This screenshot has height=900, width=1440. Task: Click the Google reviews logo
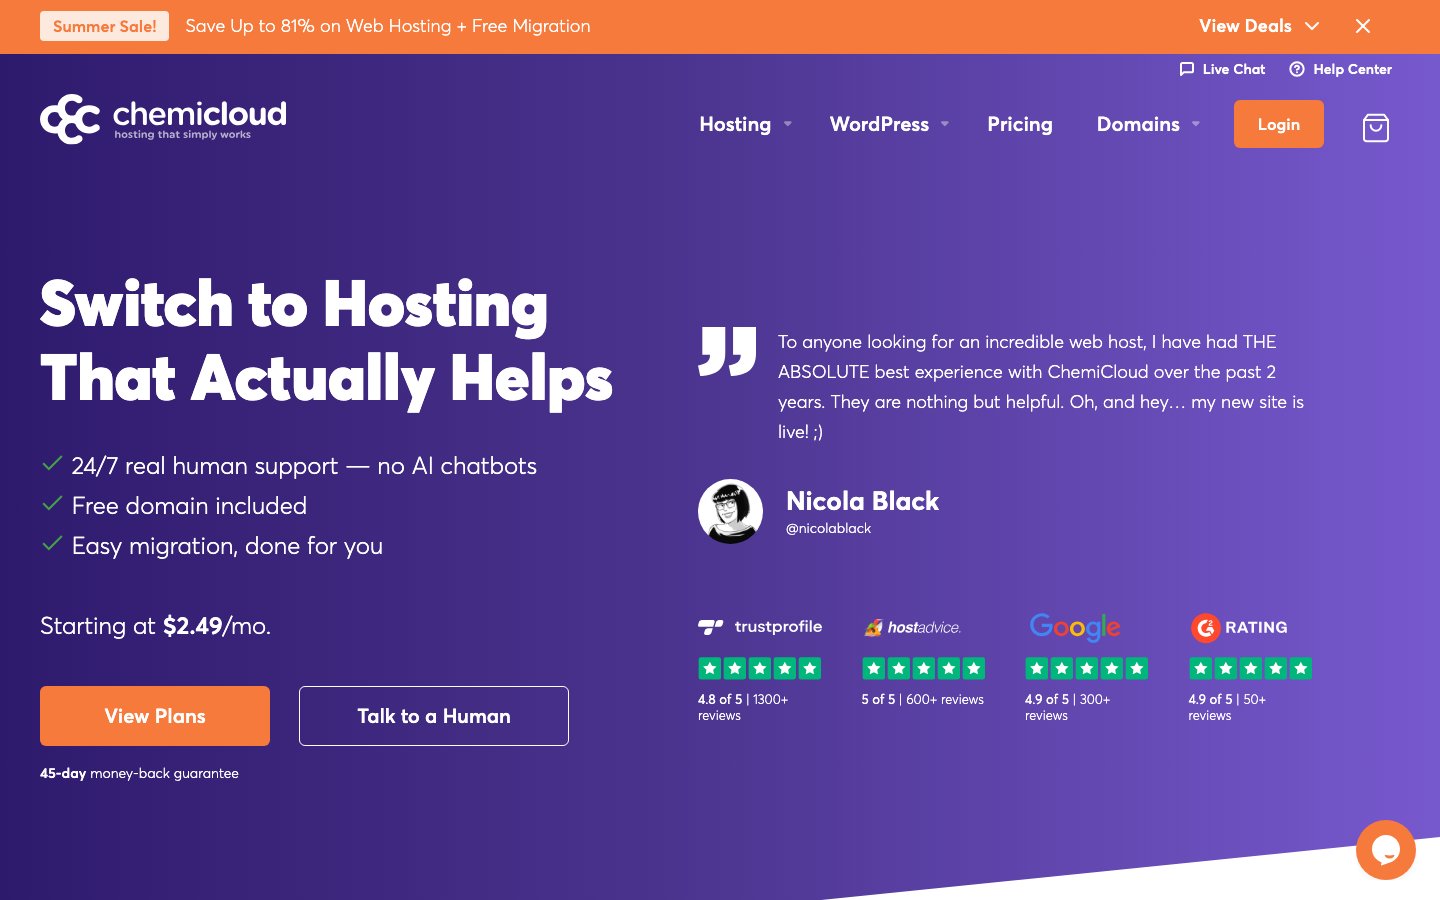click(x=1075, y=627)
